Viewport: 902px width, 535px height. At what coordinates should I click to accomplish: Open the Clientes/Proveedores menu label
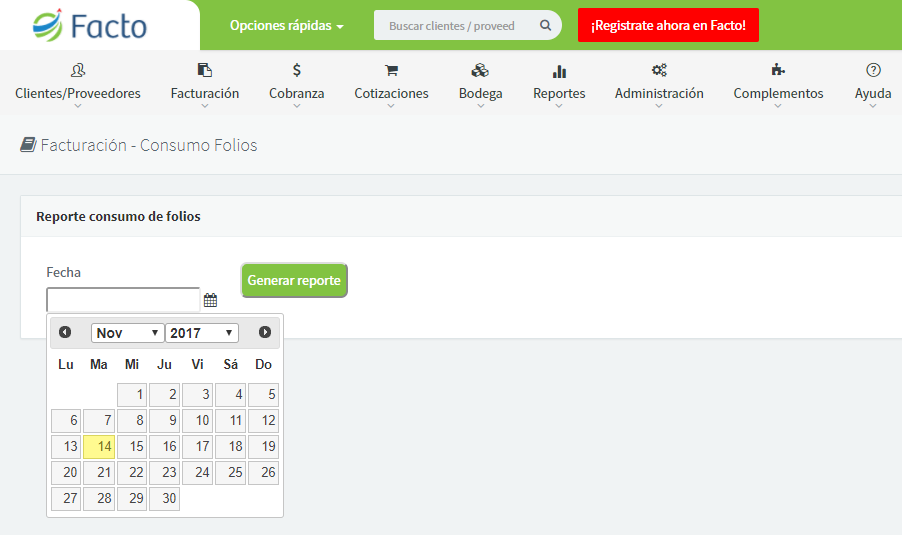(x=78, y=93)
